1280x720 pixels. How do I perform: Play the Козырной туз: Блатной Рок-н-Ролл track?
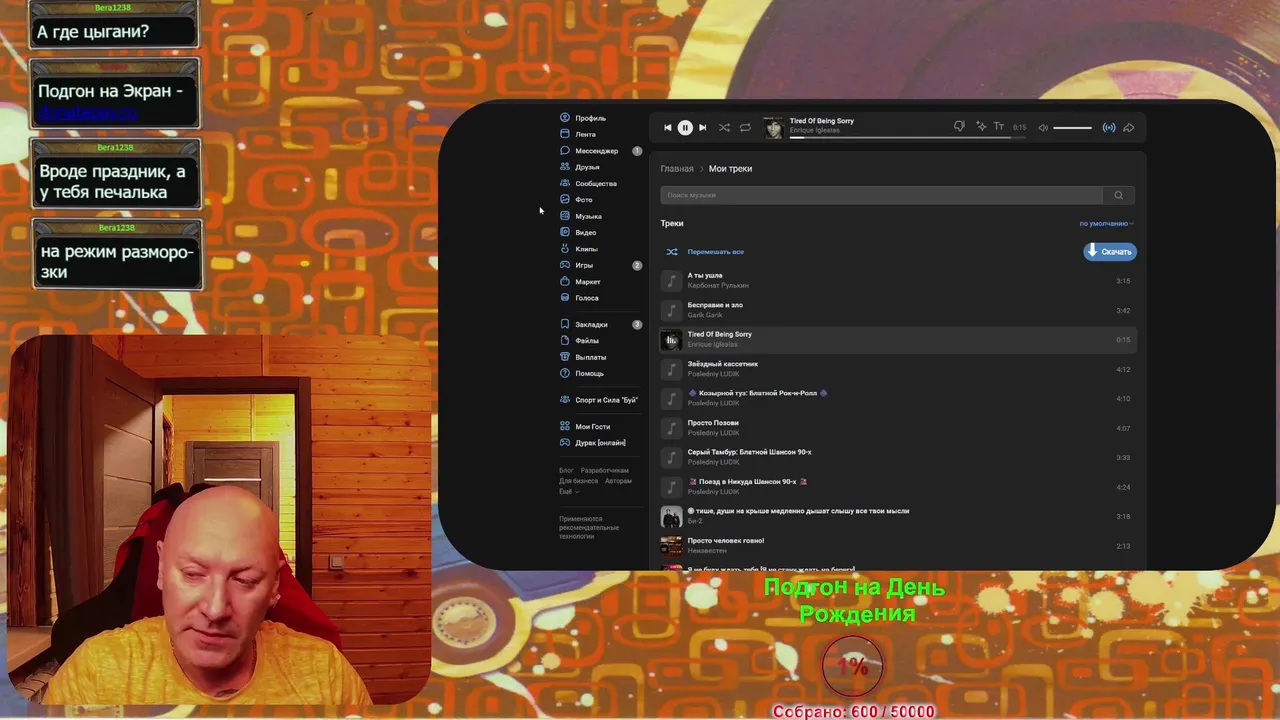[x=898, y=399]
